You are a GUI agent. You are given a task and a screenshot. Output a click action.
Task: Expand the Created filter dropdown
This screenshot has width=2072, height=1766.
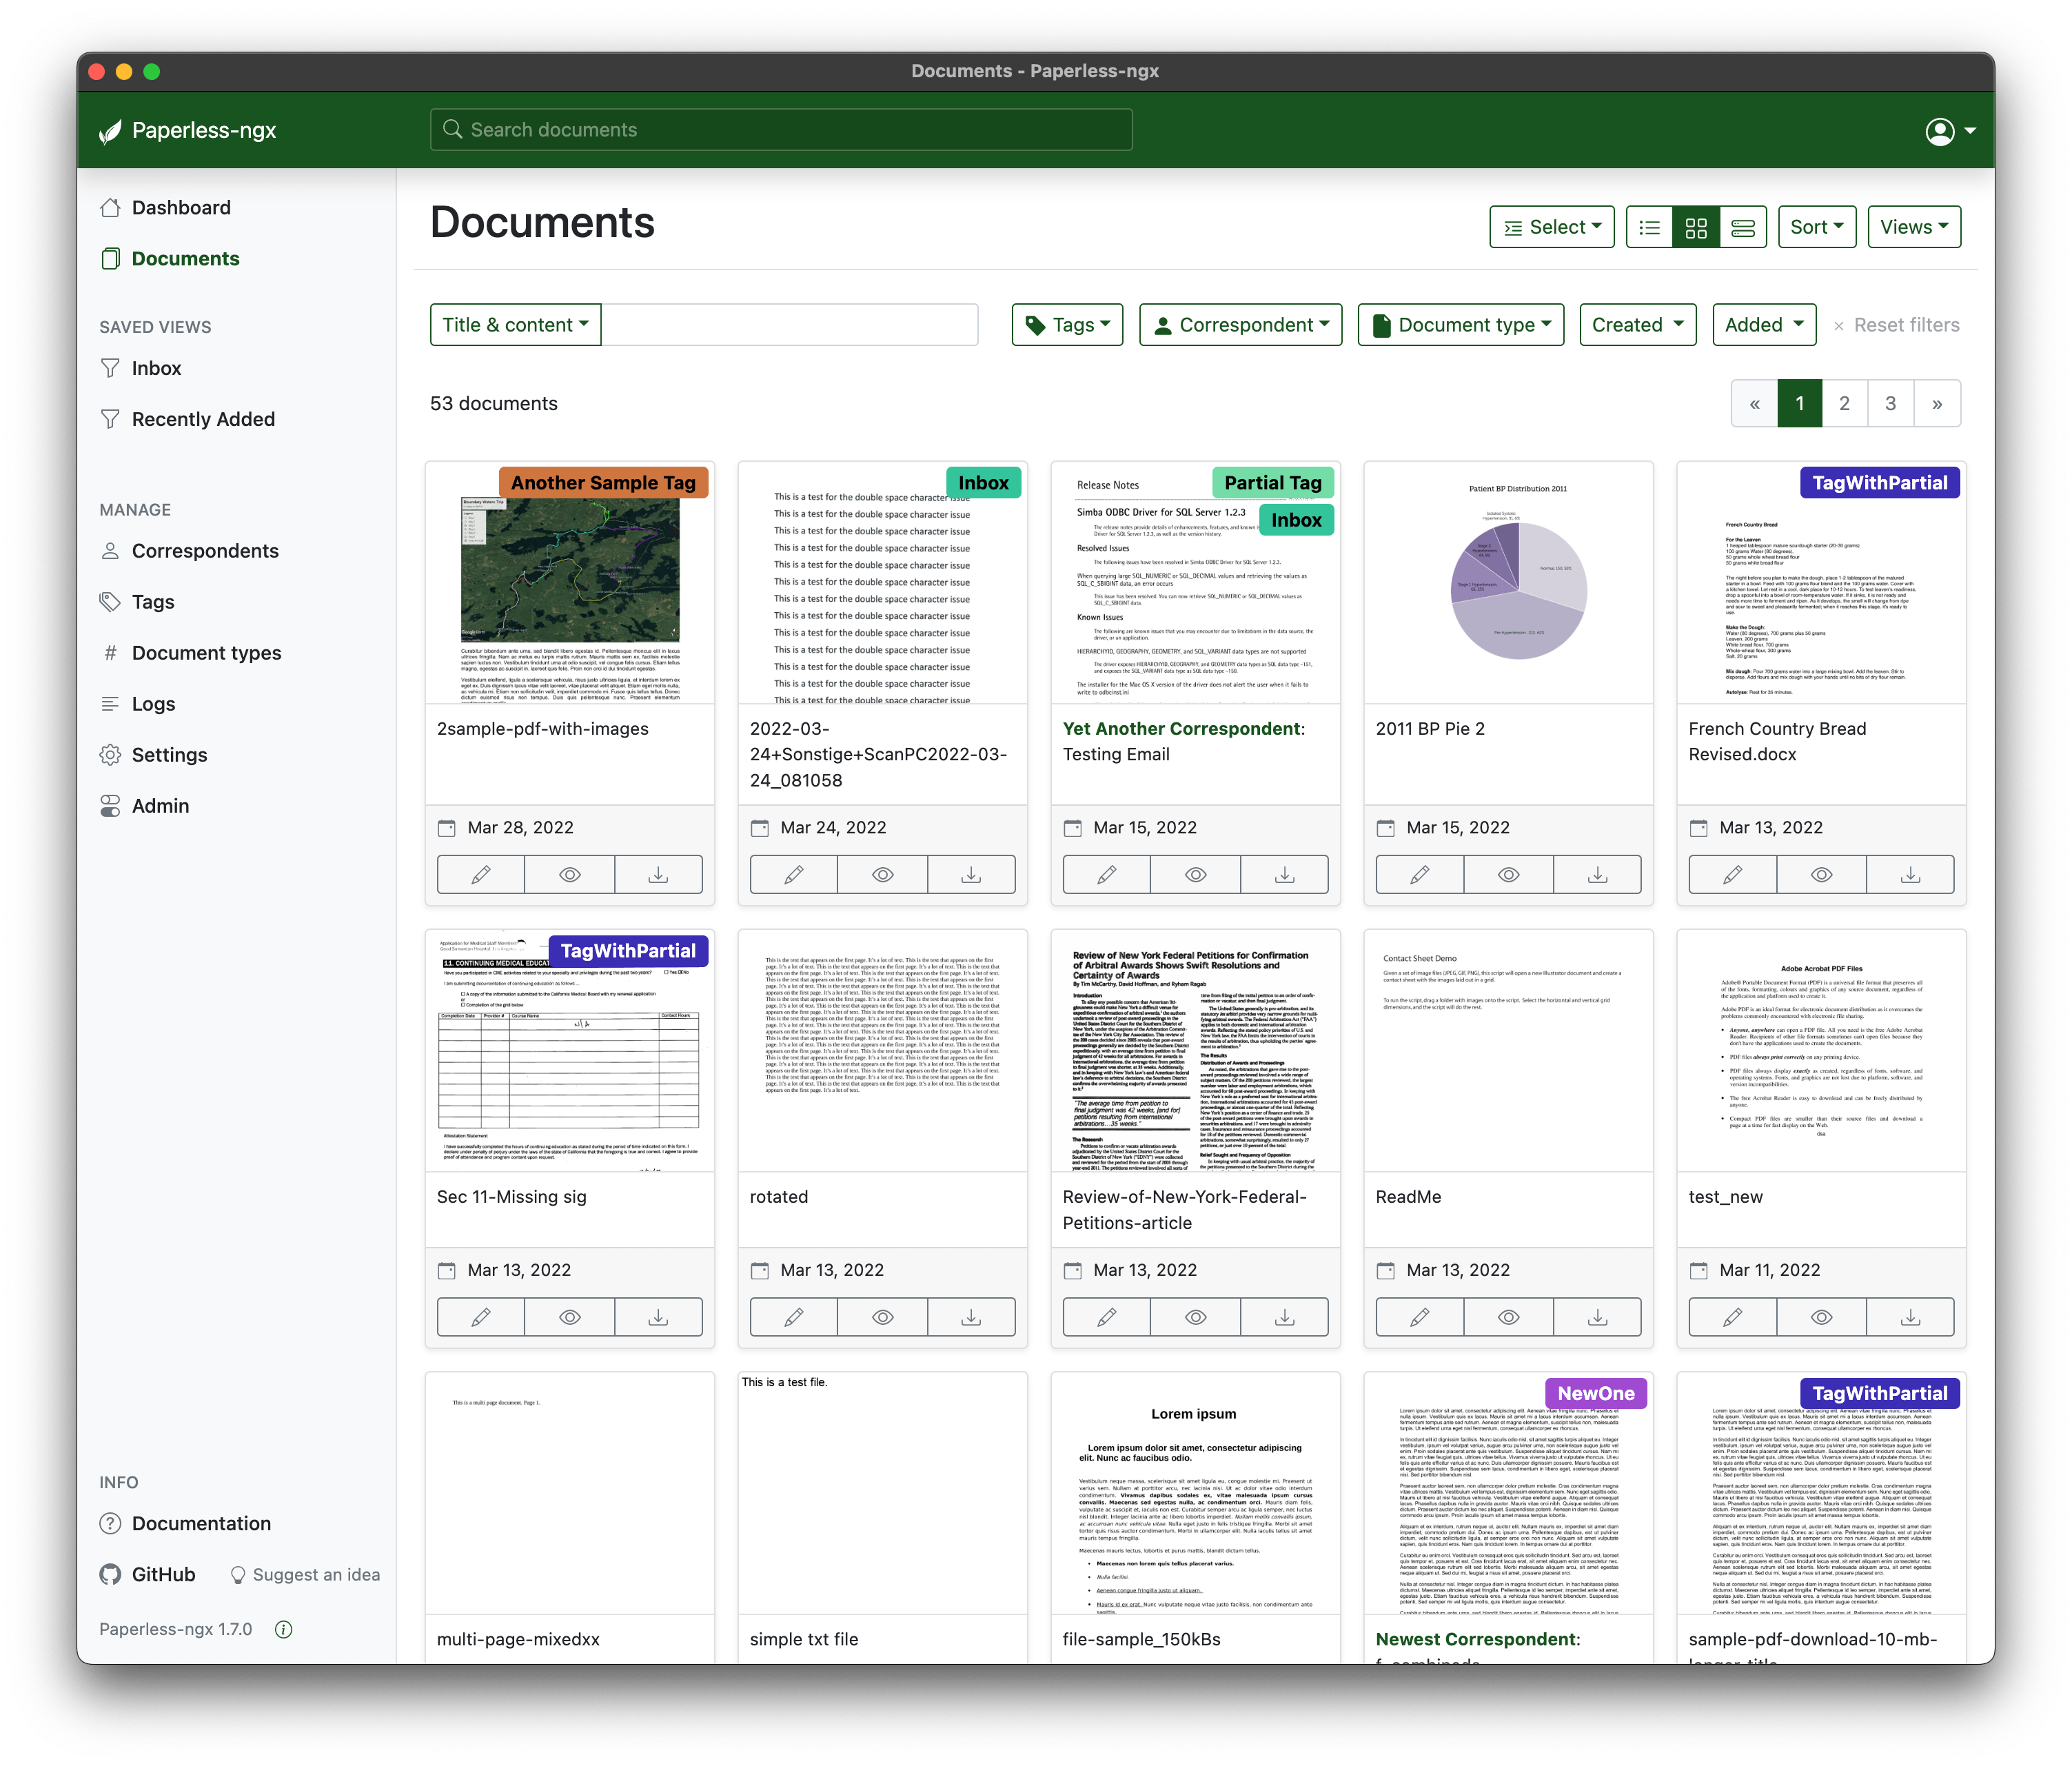pyautogui.click(x=1637, y=324)
